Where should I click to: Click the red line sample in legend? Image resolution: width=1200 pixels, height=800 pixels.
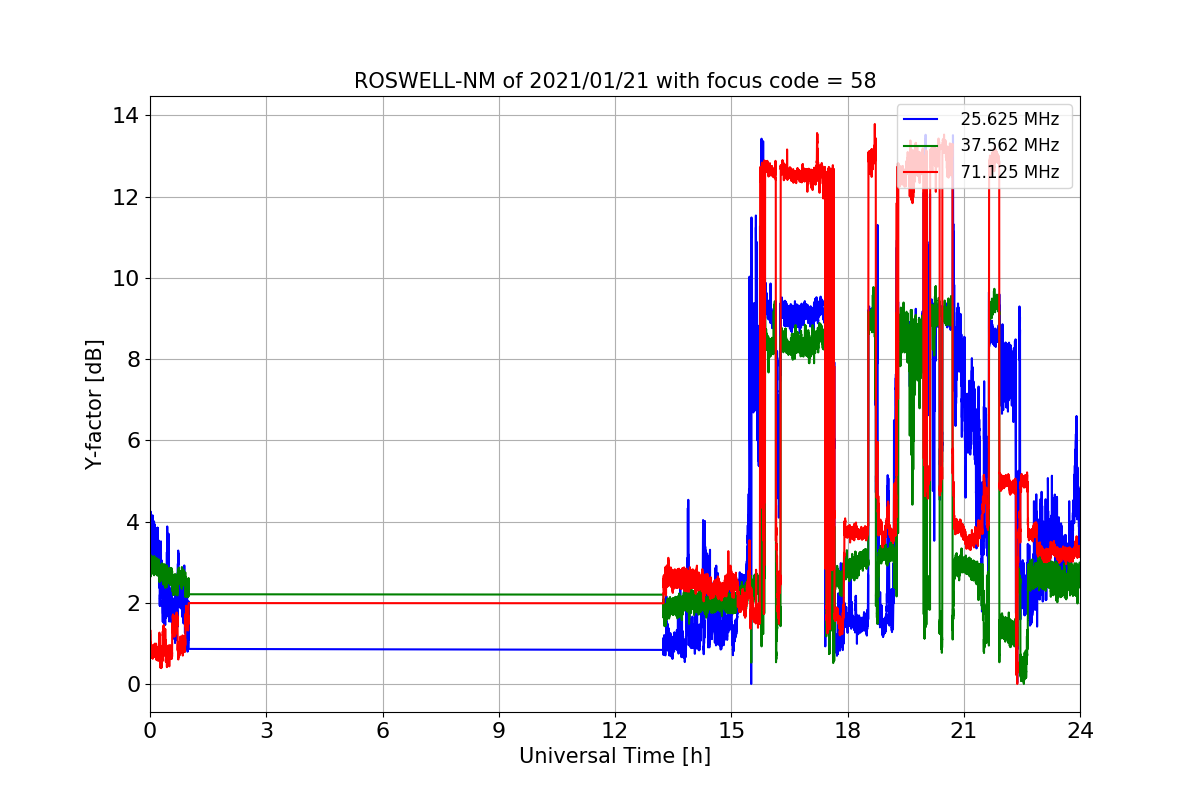(921, 172)
